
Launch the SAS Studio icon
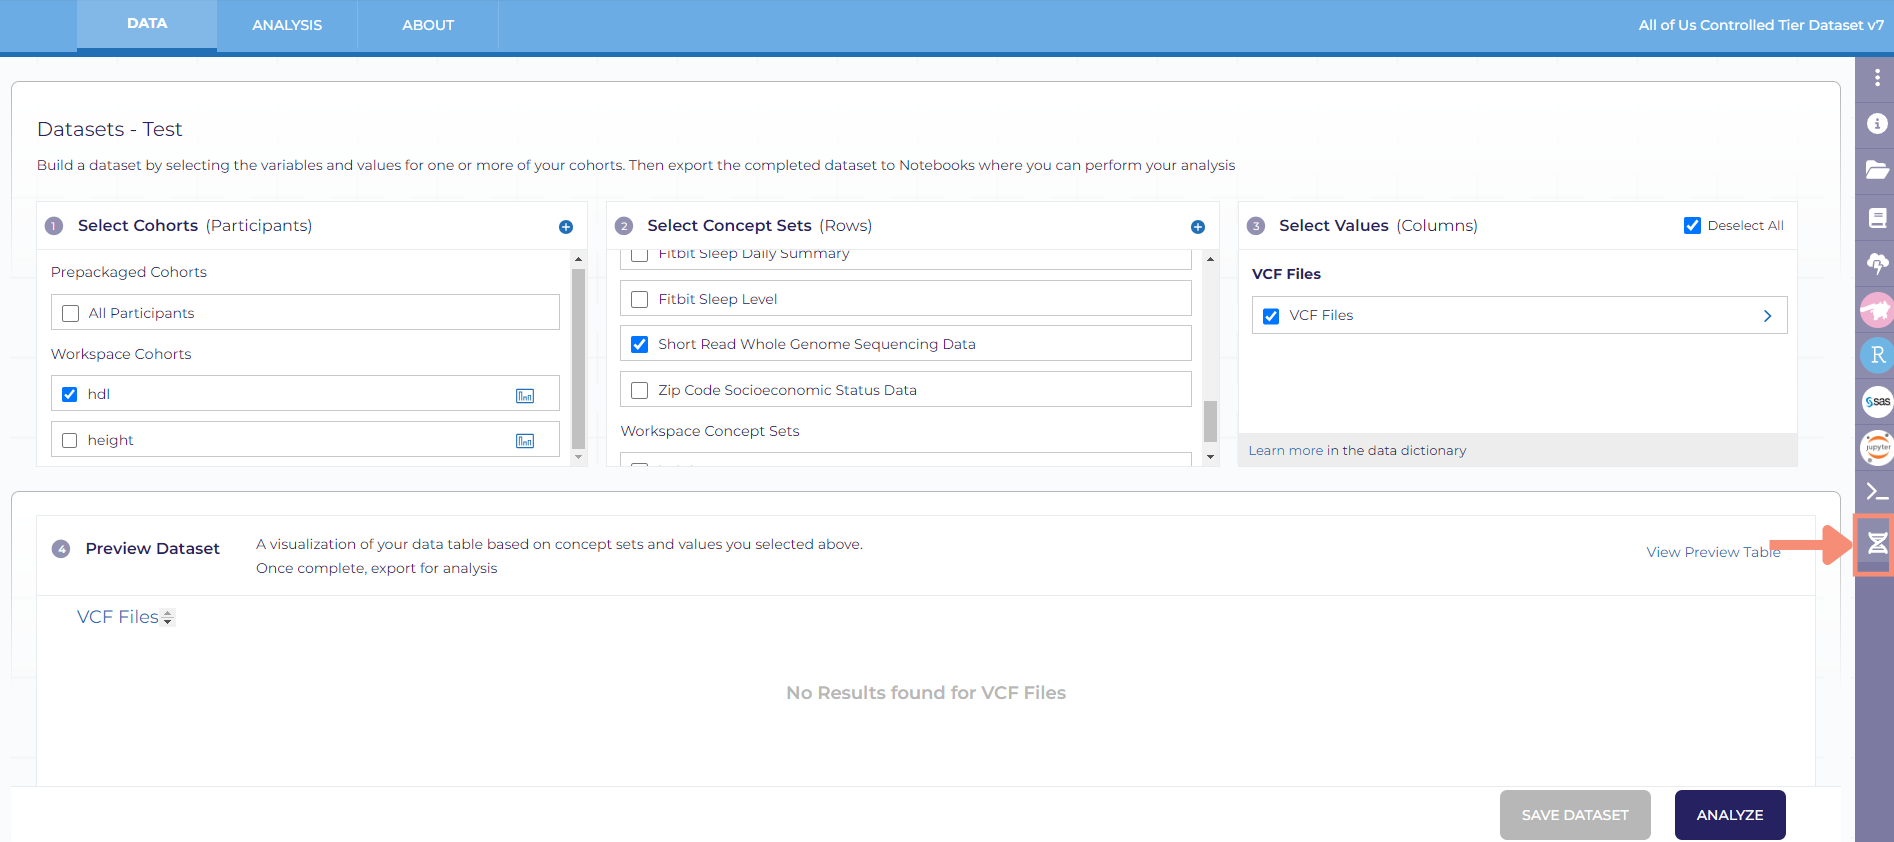pyautogui.click(x=1877, y=402)
